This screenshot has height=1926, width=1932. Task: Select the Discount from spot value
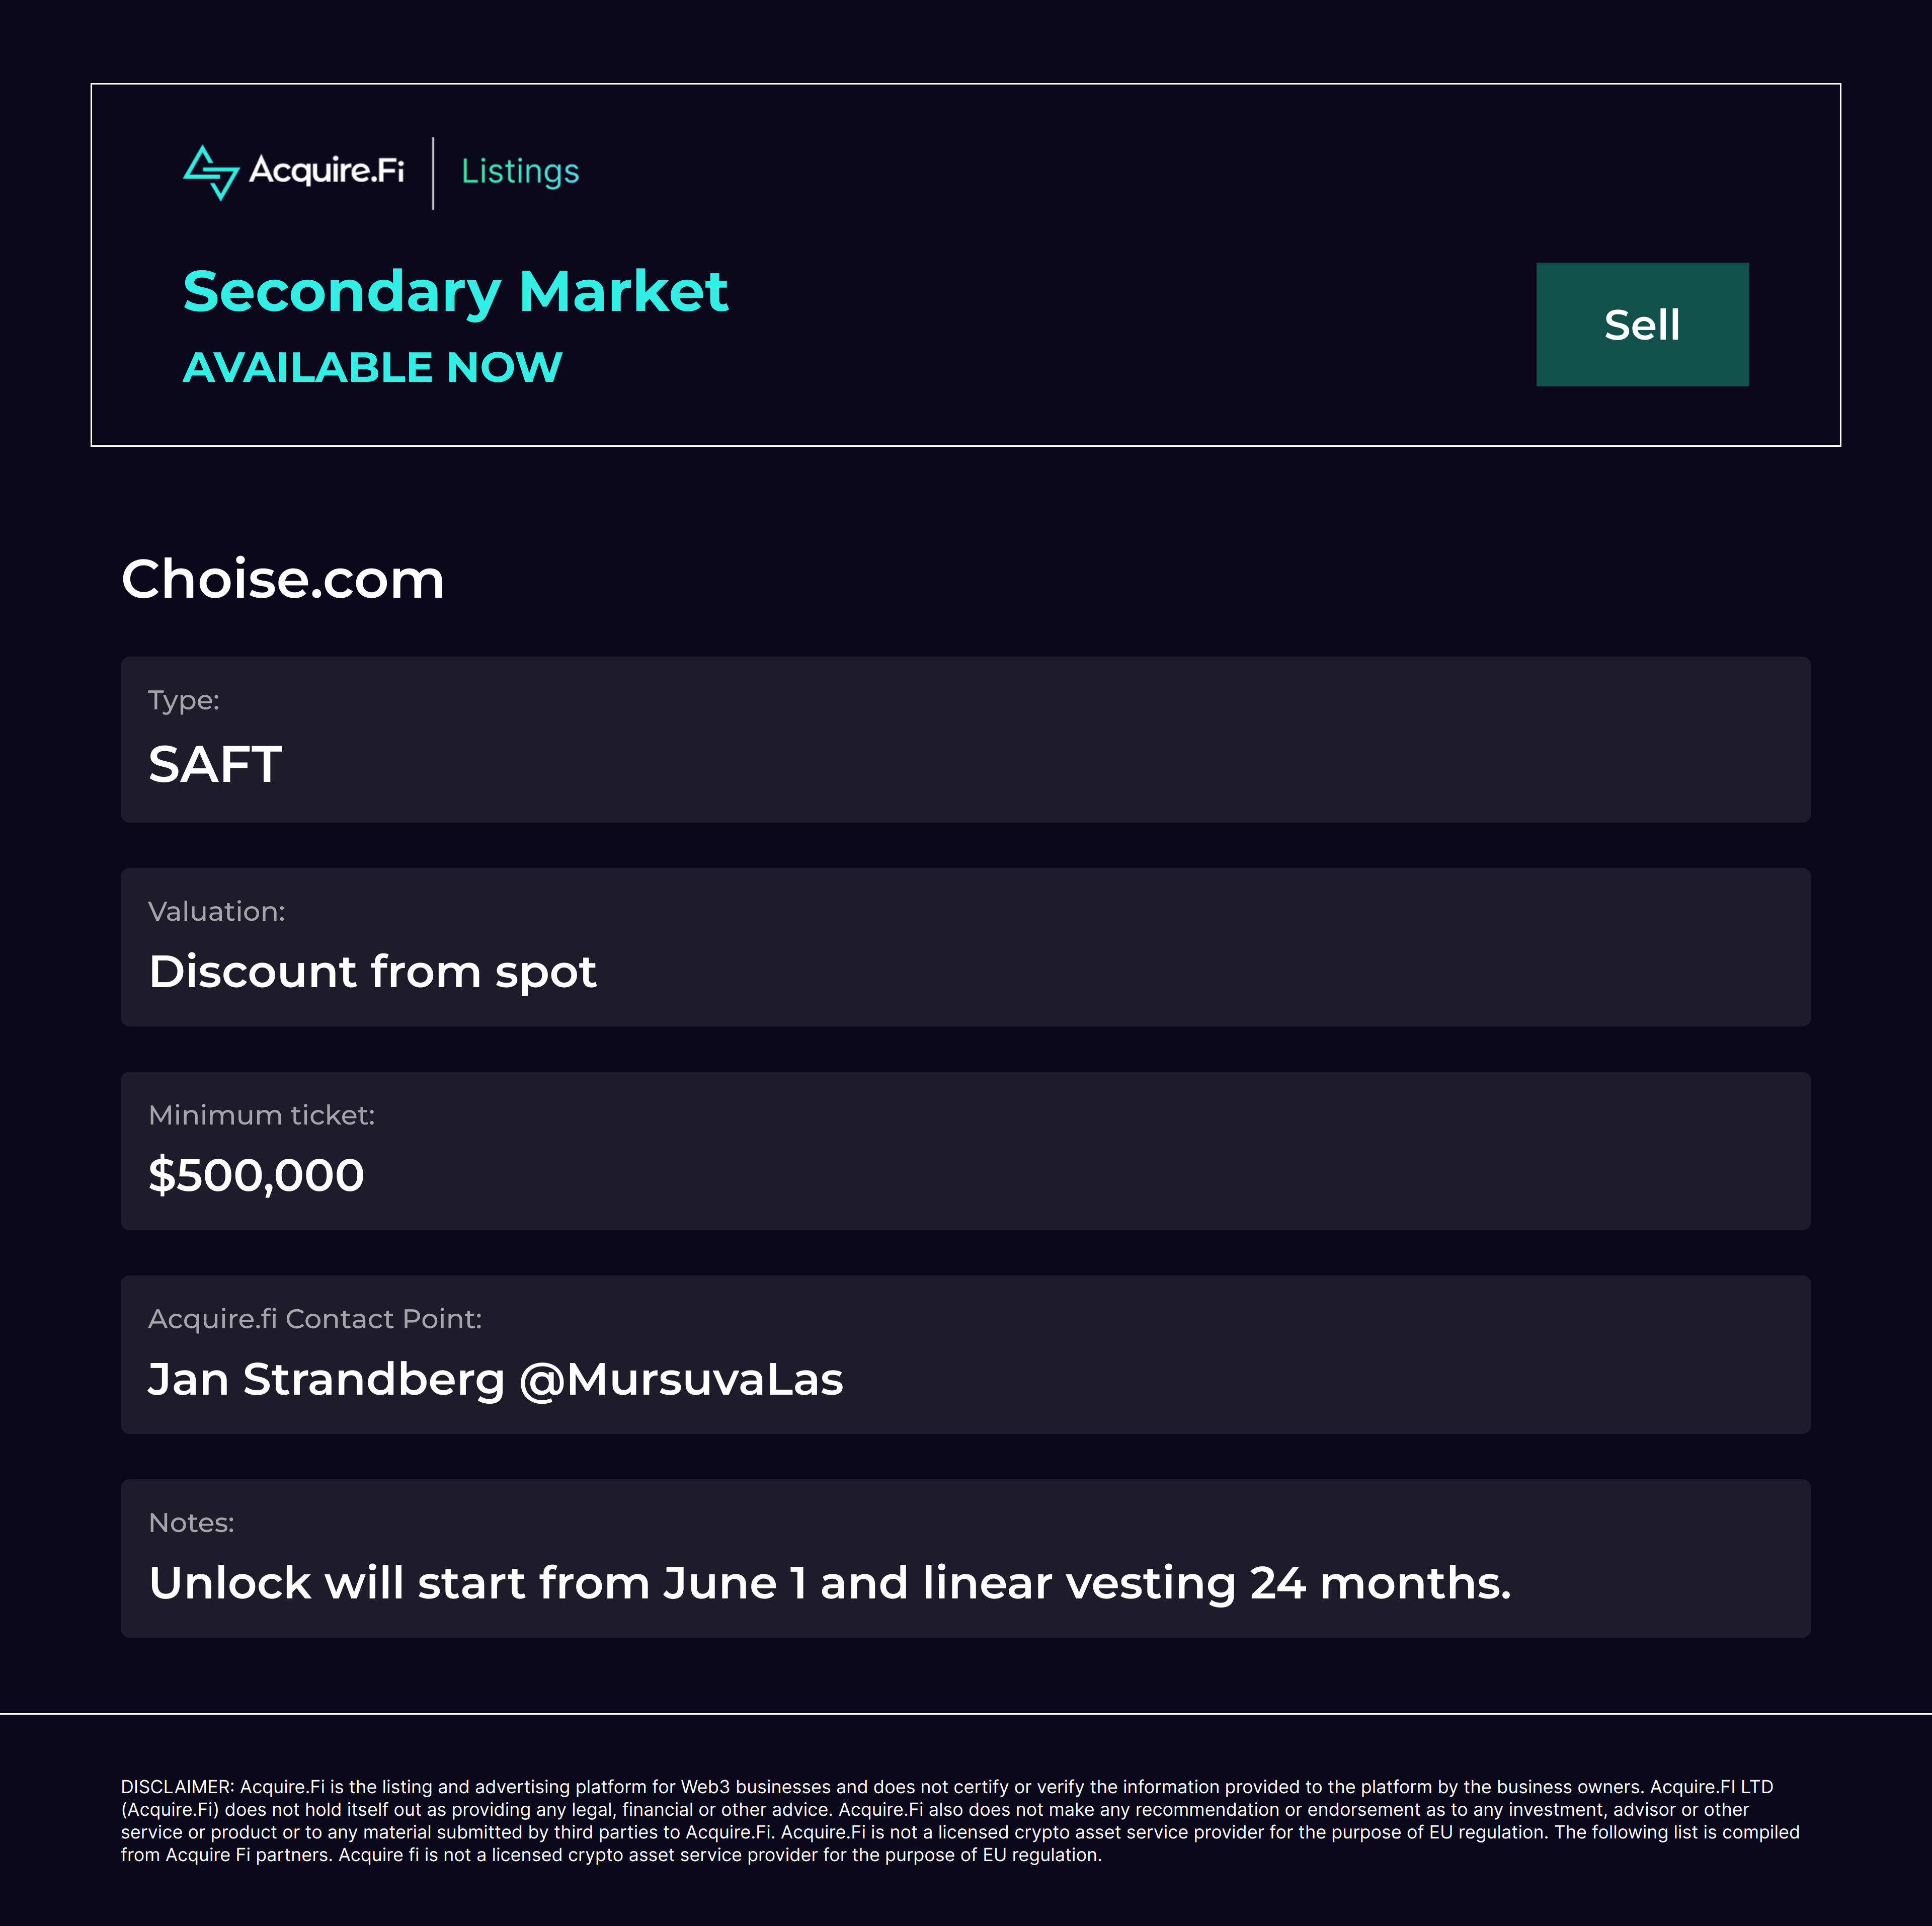coord(372,972)
